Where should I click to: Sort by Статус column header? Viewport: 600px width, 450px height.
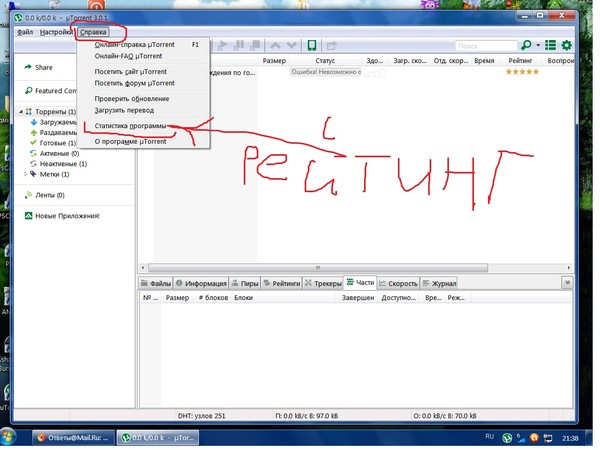pos(325,60)
